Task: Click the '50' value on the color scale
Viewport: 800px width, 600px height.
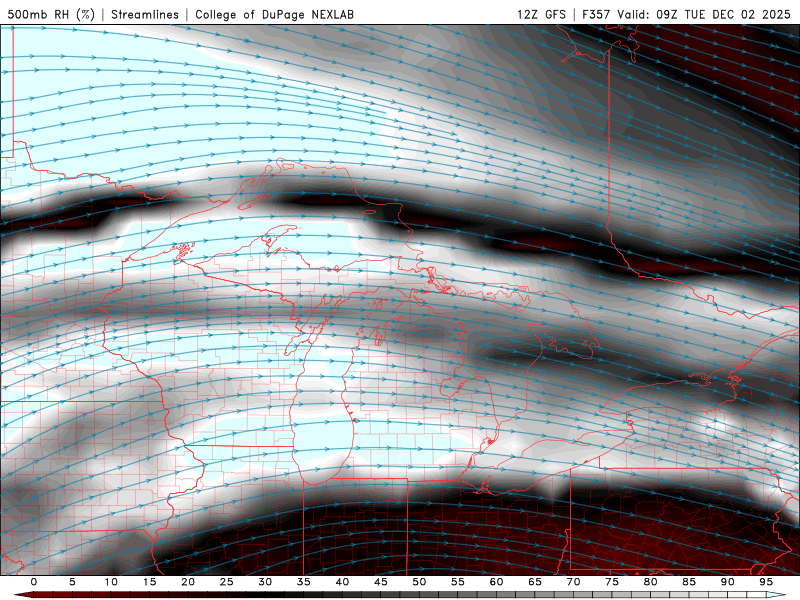Action: coord(419,582)
